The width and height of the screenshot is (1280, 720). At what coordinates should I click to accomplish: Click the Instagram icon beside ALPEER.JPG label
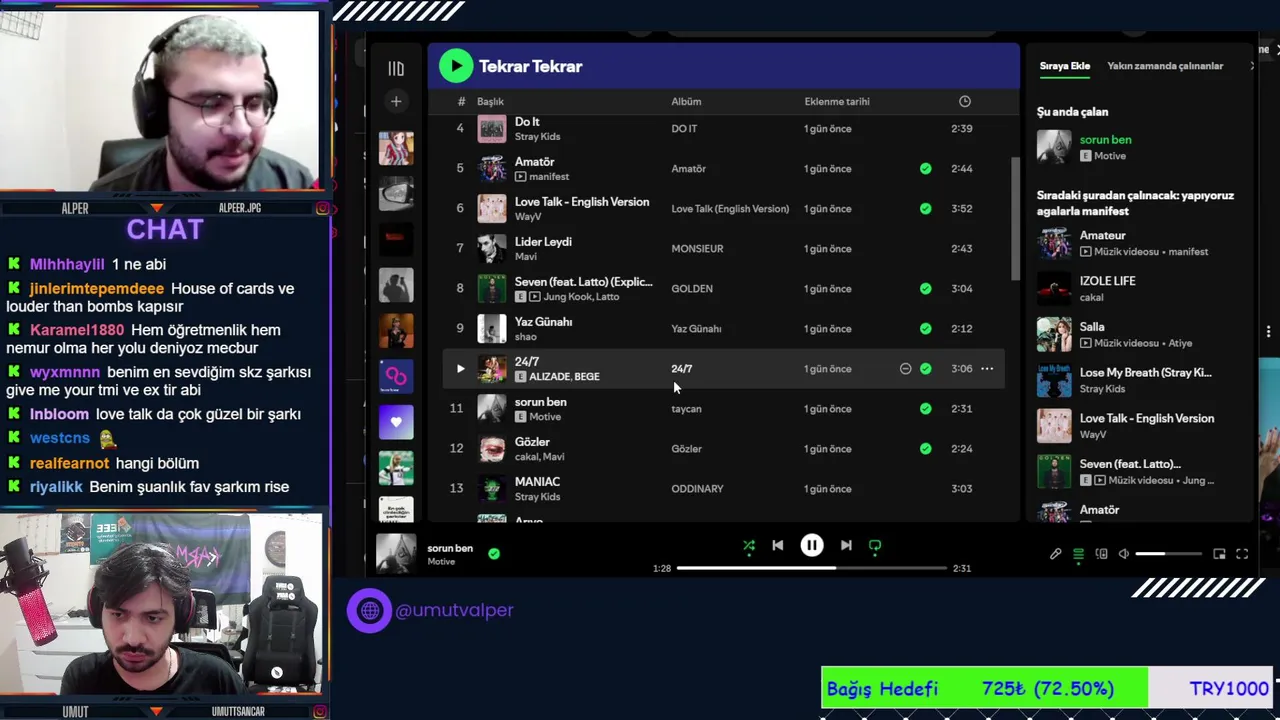(323, 208)
